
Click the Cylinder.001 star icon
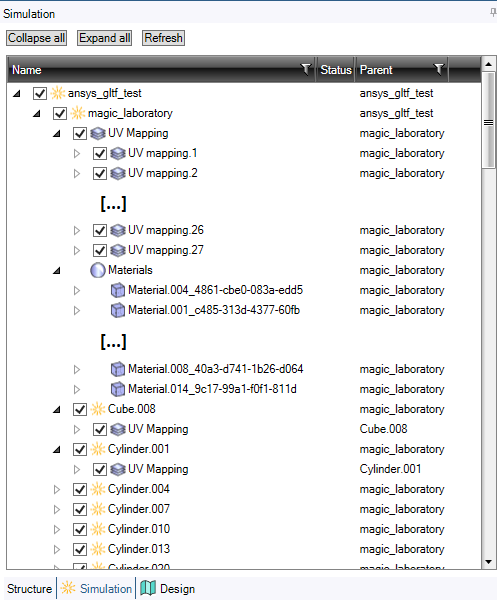click(x=98, y=449)
